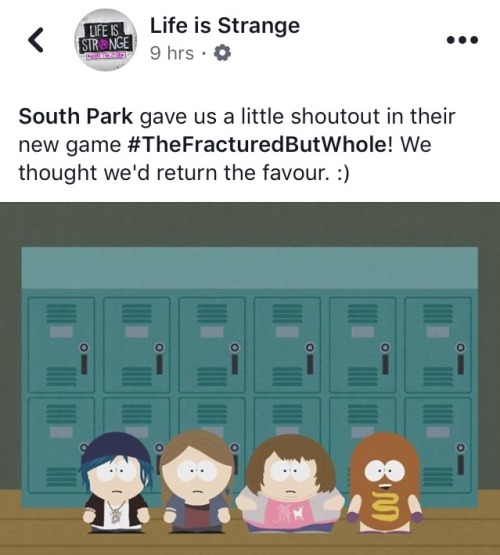Go back using the left chevron arrow
Screen dimensions: 500x555
pos(36,40)
